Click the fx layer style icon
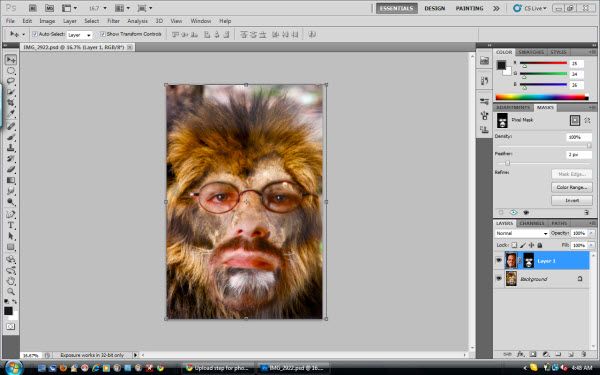The image size is (600, 375). [520, 354]
